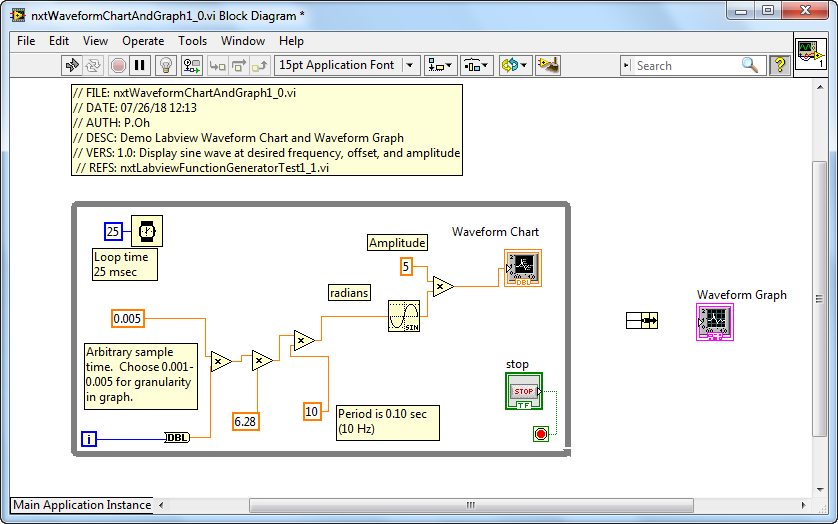Open the Help menu
Screen dimensions: 838x524
click(x=291, y=41)
